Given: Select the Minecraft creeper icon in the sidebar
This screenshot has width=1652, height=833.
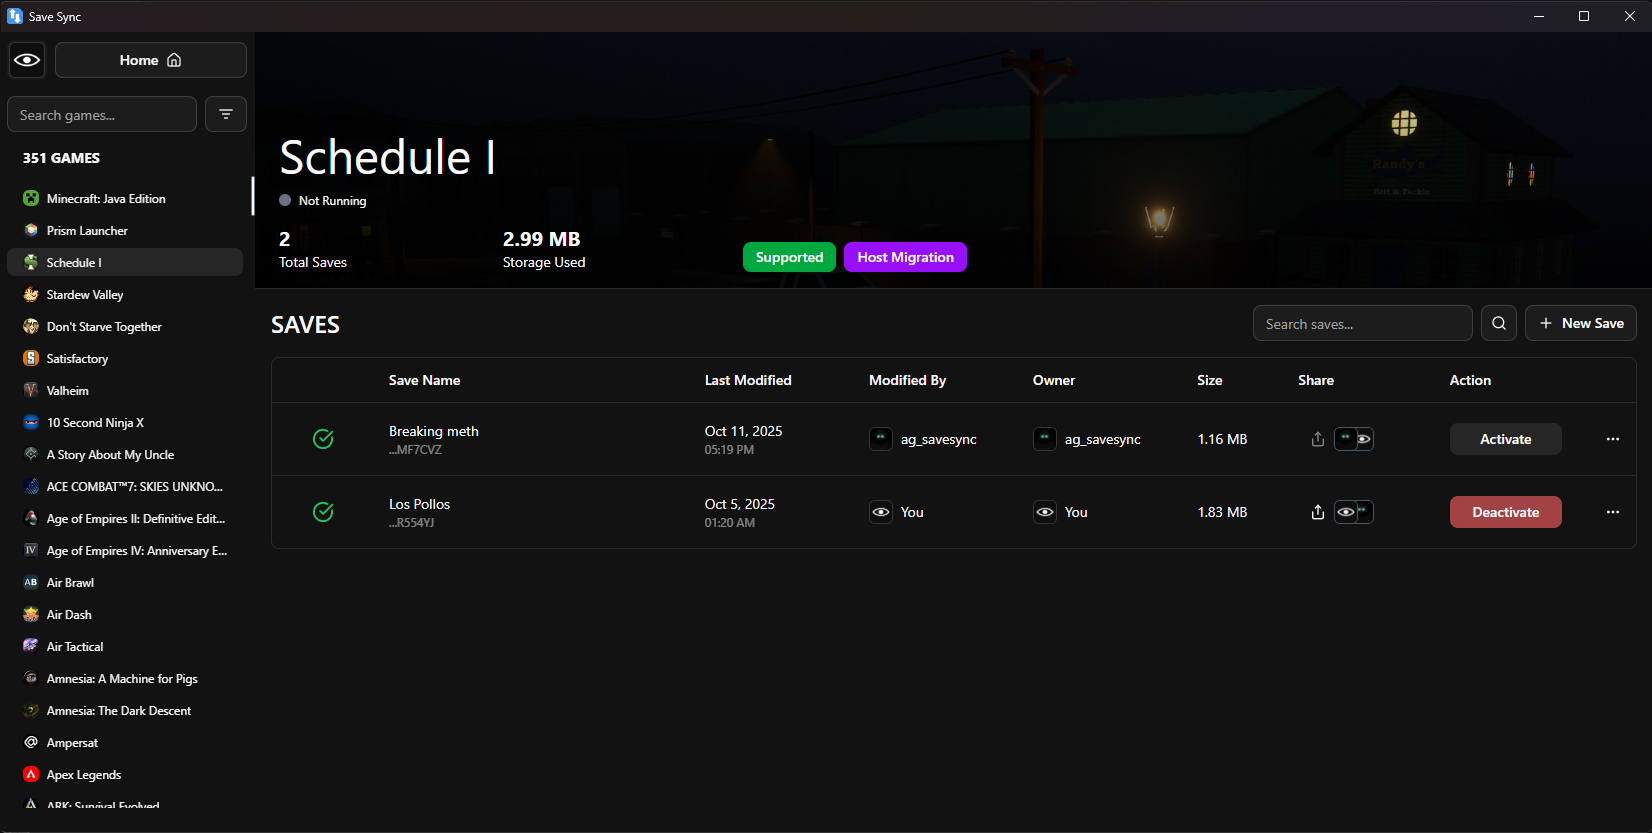Looking at the screenshot, I should coord(31,198).
